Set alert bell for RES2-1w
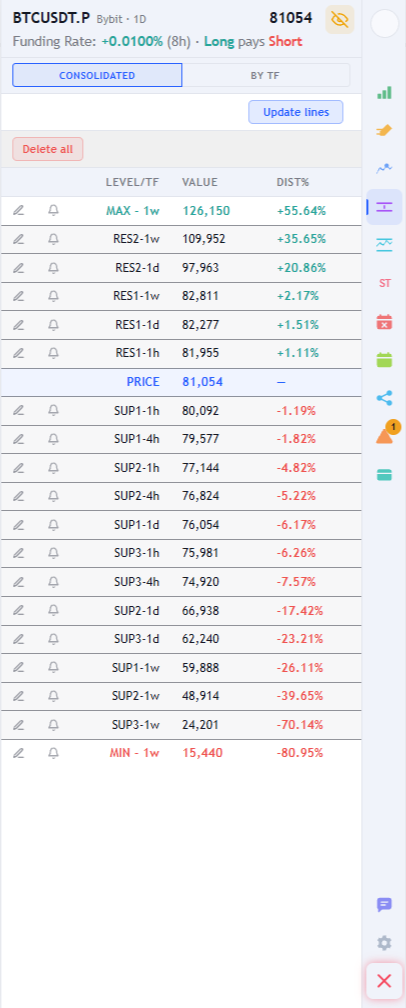The image size is (406, 1008). (53, 239)
